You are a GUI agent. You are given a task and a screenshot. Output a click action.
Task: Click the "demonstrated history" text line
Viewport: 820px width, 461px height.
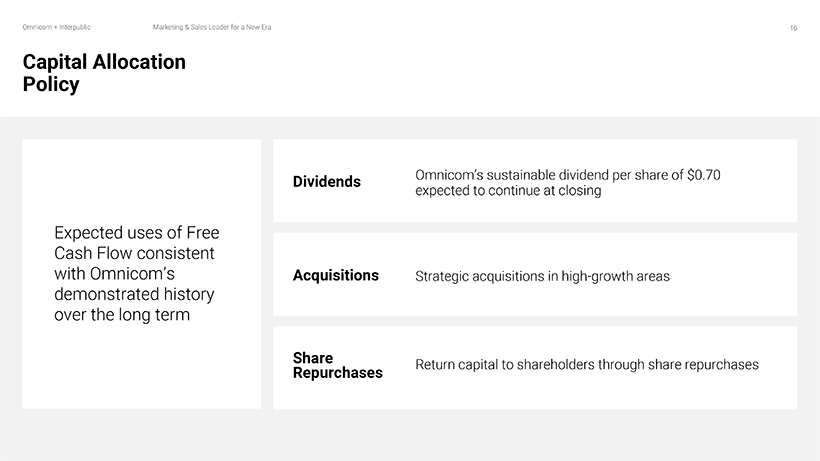tap(134, 295)
